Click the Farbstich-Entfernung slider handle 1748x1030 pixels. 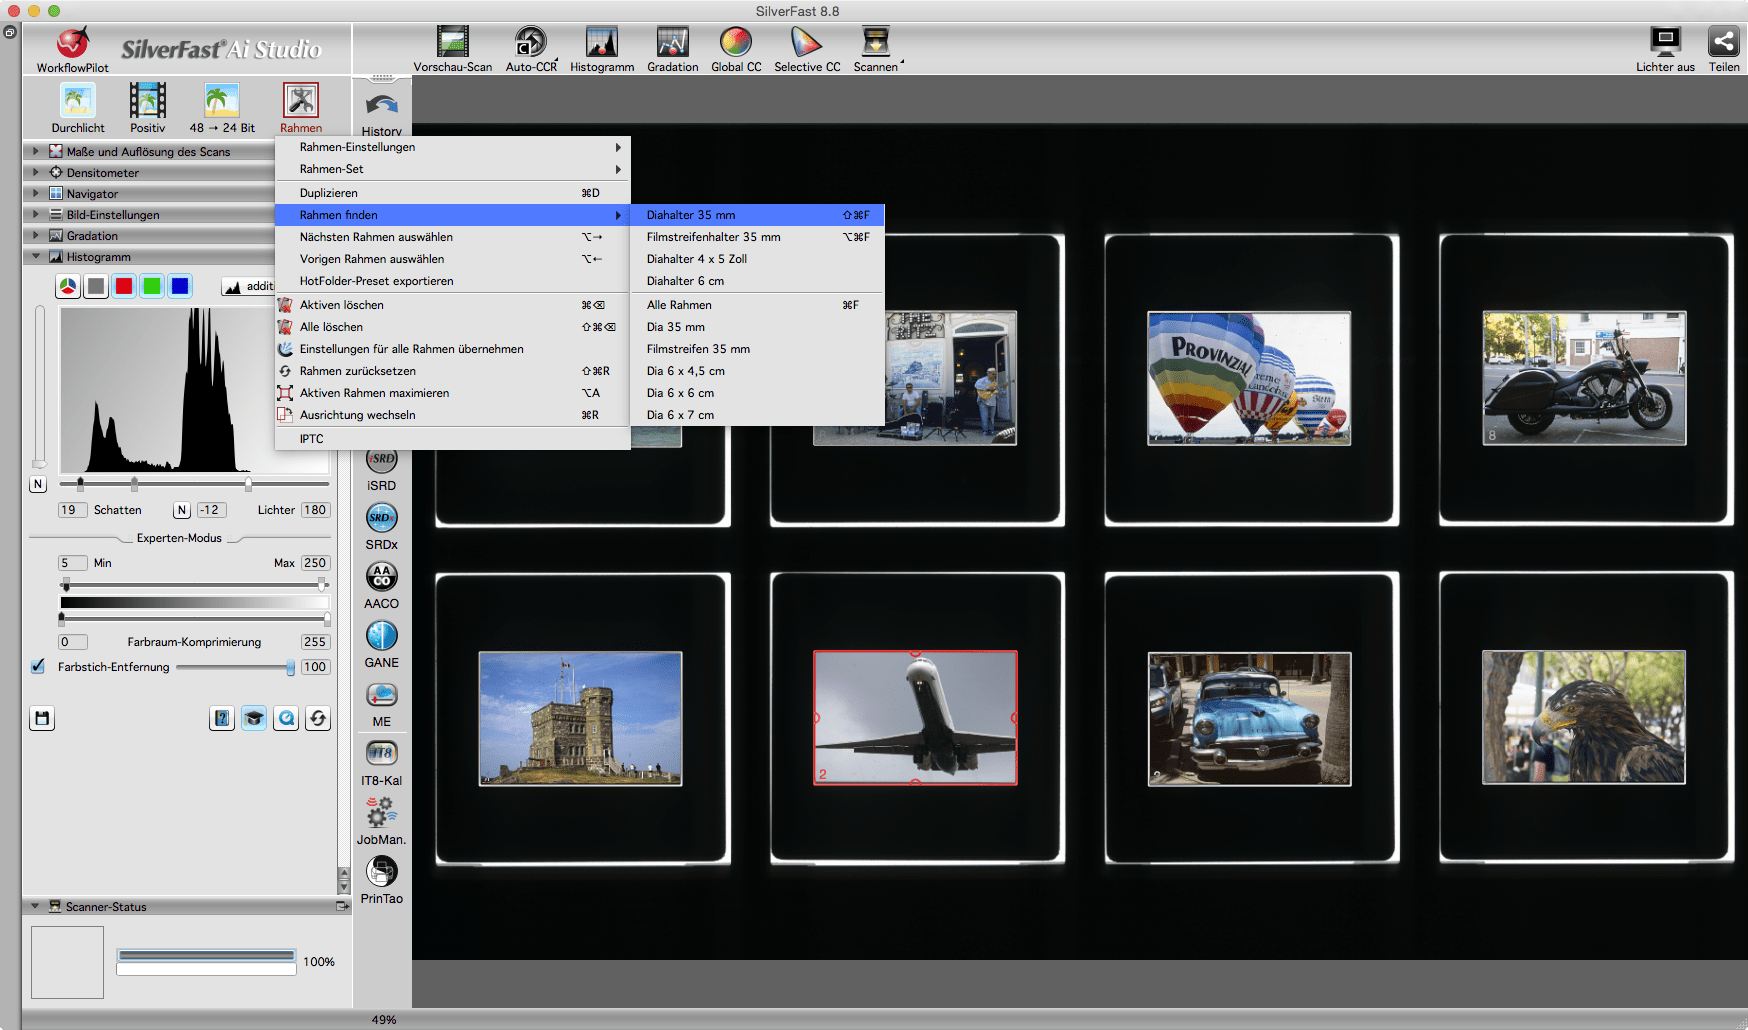[x=290, y=667]
